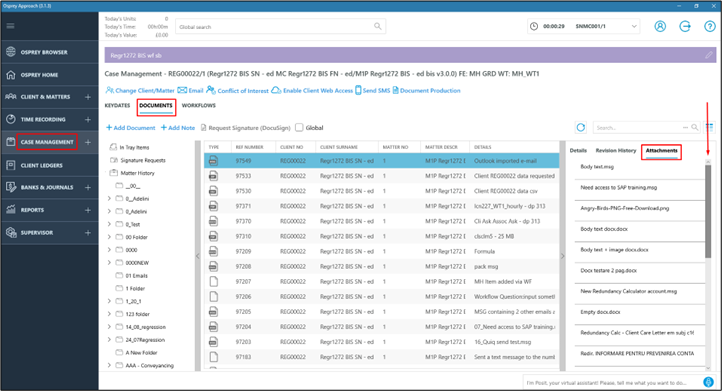Switch to the Workflows tab
This screenshot has height=391, width=722.
pos(198,105)
